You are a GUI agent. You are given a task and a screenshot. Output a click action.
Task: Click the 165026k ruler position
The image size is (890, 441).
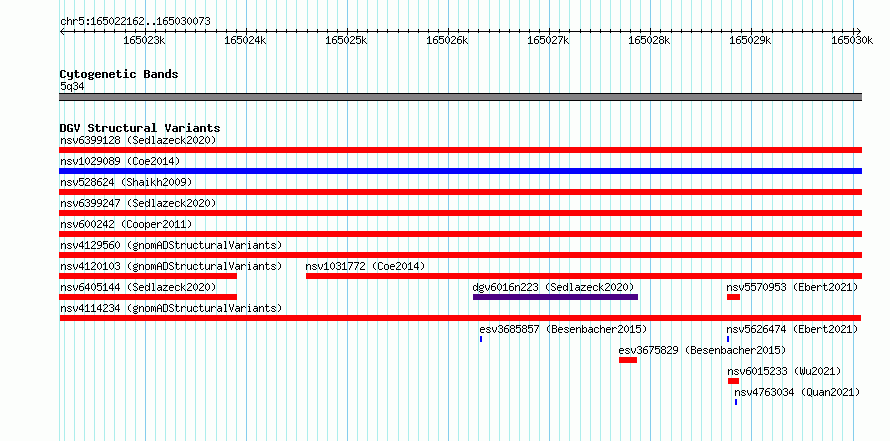(x=447, y=40)
